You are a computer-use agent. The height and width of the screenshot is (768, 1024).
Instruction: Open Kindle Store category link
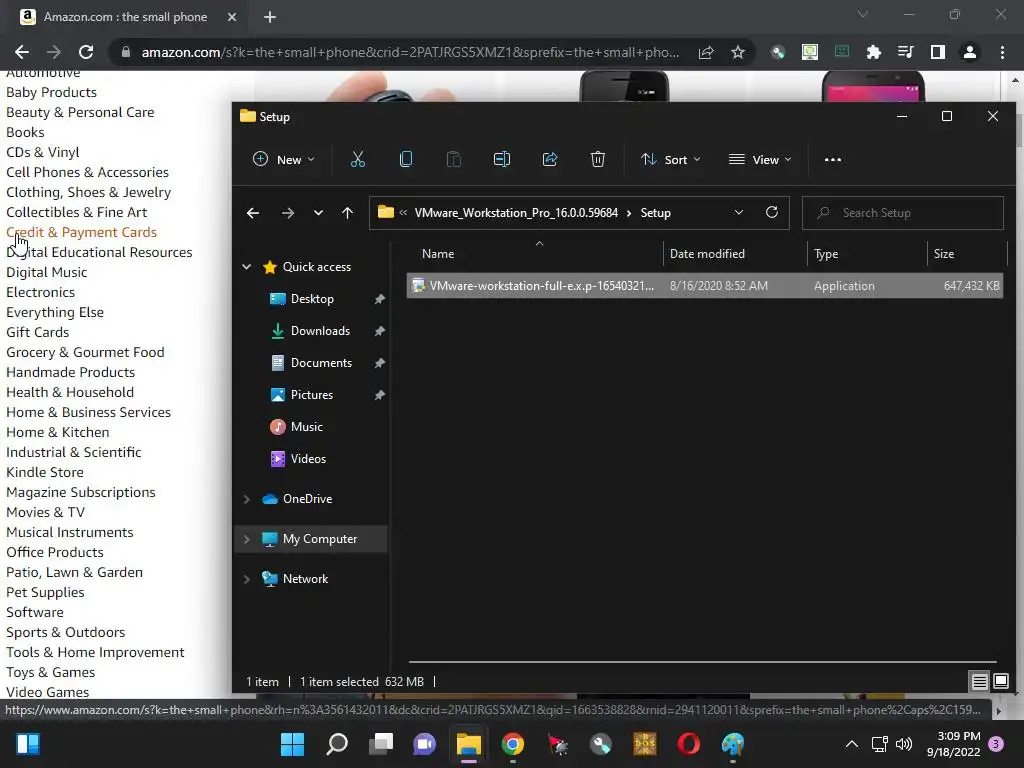coord(45,472)
